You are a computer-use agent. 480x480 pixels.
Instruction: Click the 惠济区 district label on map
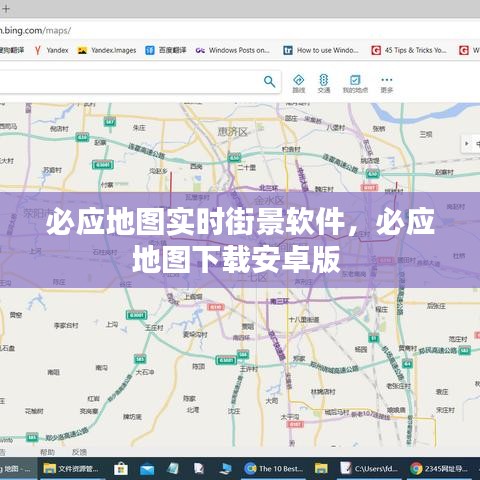[x=233, y=132]
